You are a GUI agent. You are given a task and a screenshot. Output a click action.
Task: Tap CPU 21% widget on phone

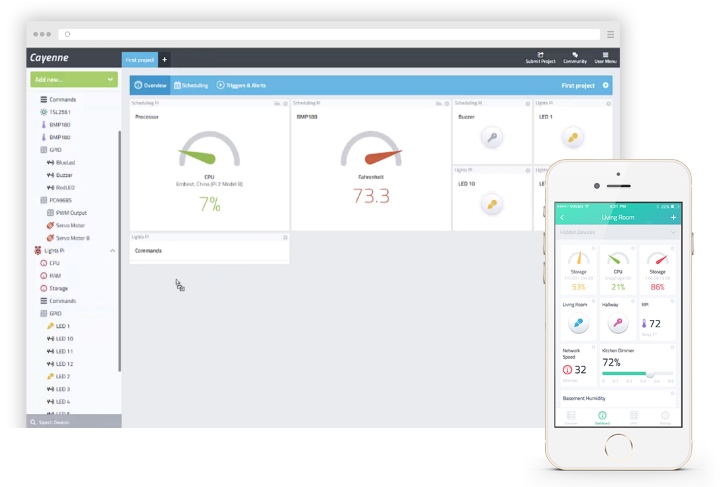[618, 270]
